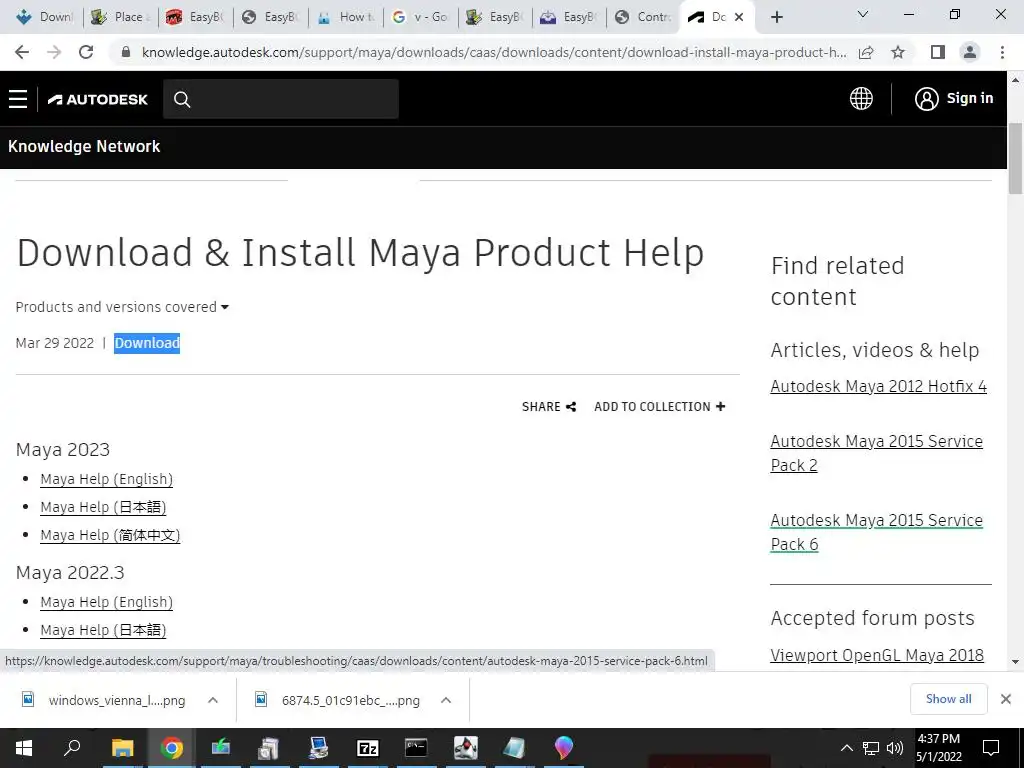
Task: Close the active Autodesk tab
Action: (739, 17)
